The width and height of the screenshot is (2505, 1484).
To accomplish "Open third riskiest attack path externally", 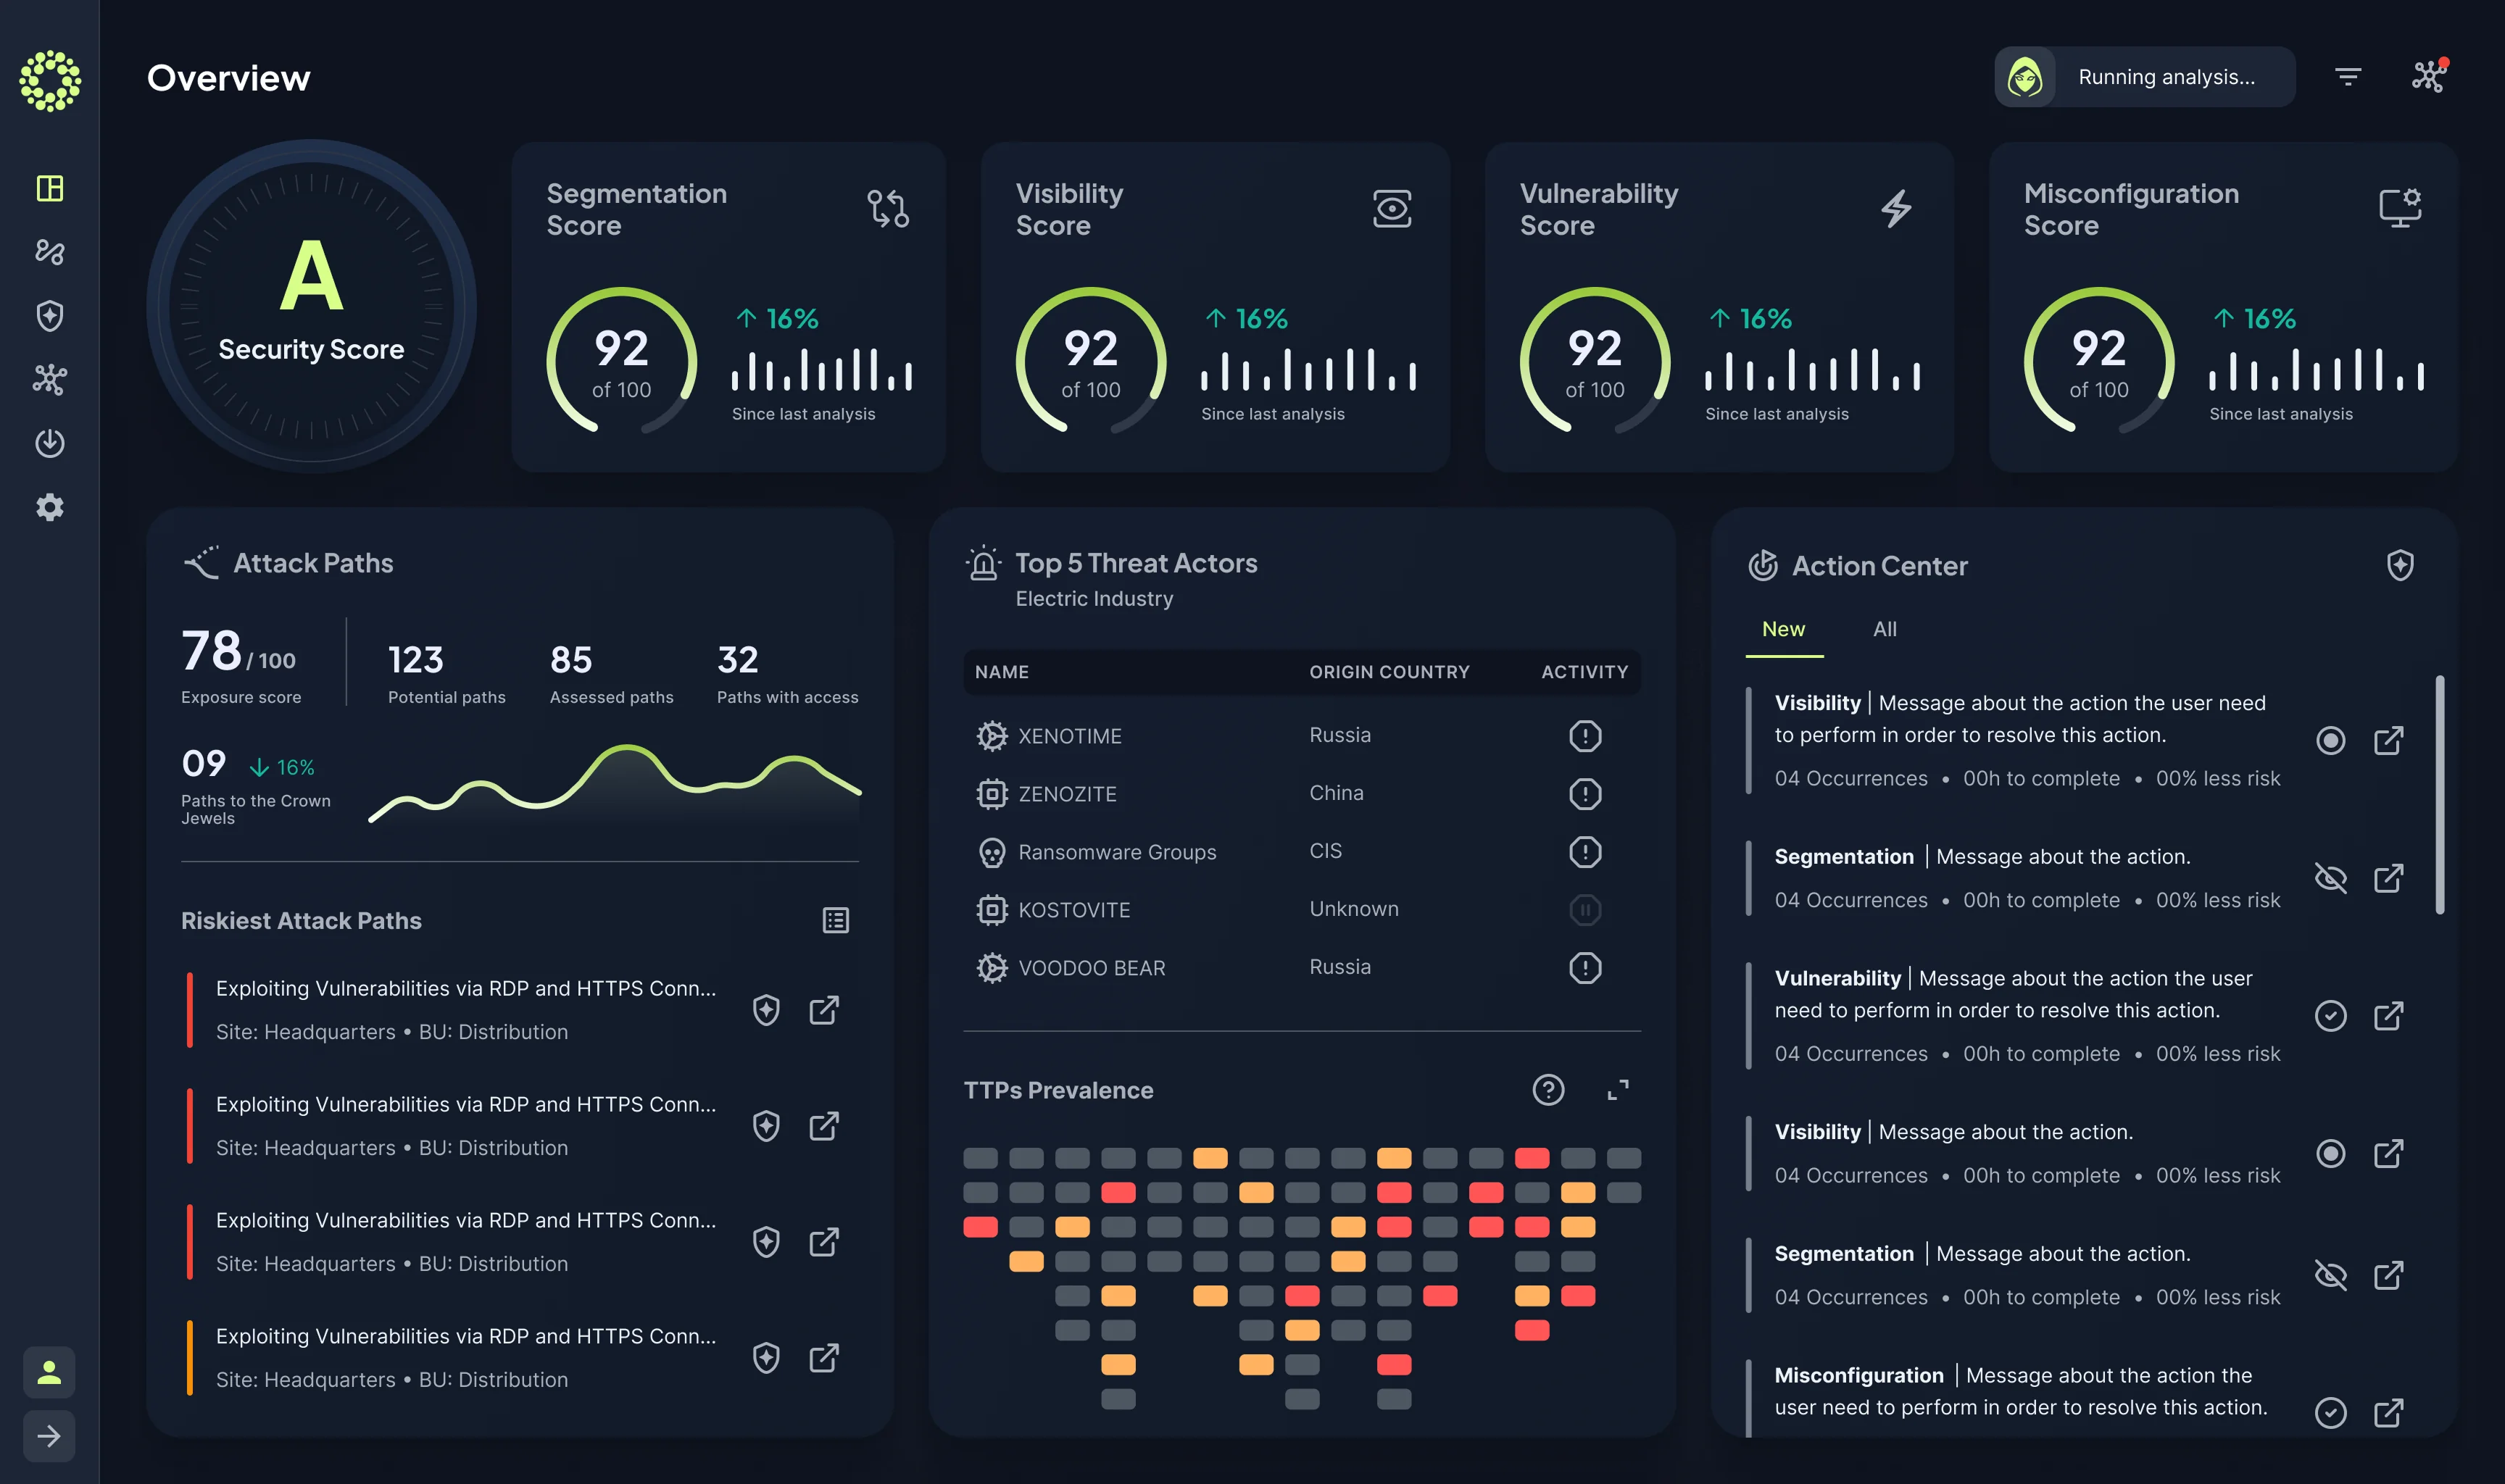I will [x=824, y=1242].
